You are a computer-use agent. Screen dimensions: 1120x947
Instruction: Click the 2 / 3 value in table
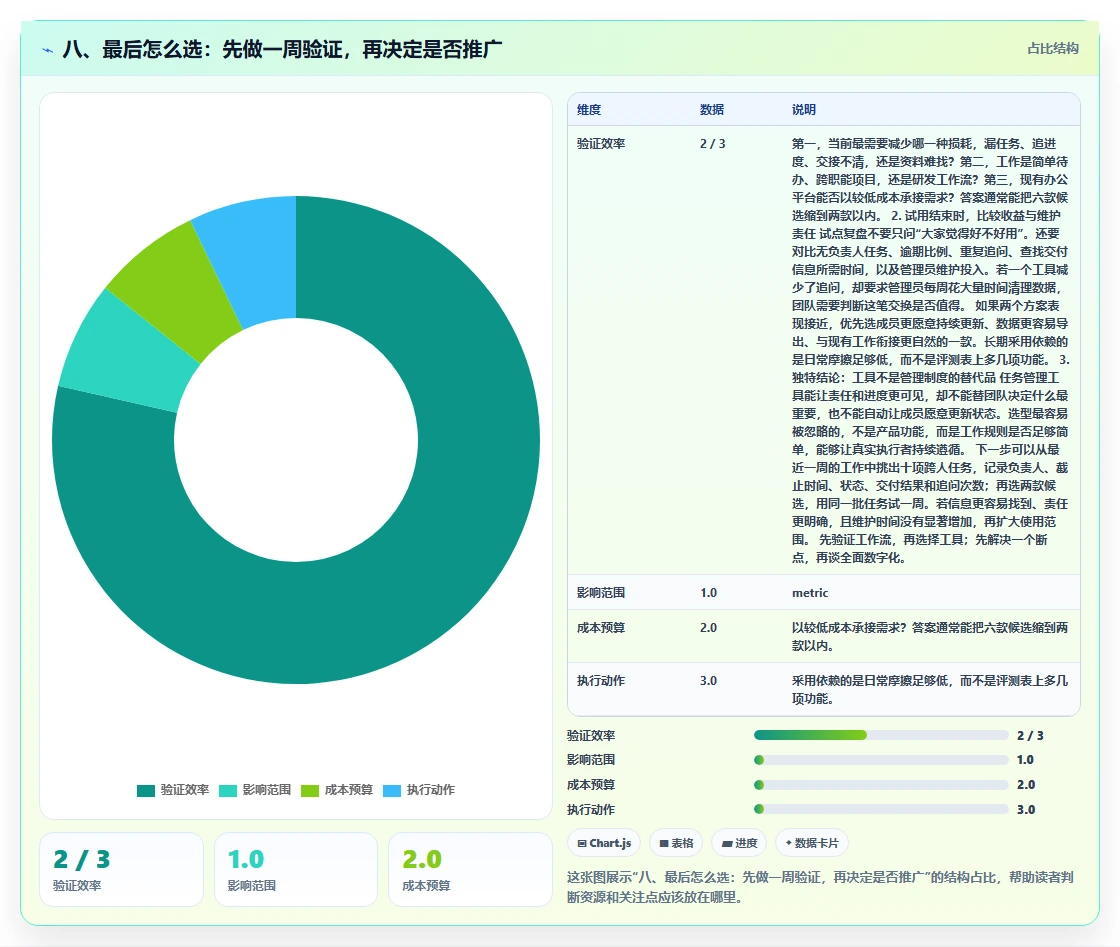coord(712,144)
